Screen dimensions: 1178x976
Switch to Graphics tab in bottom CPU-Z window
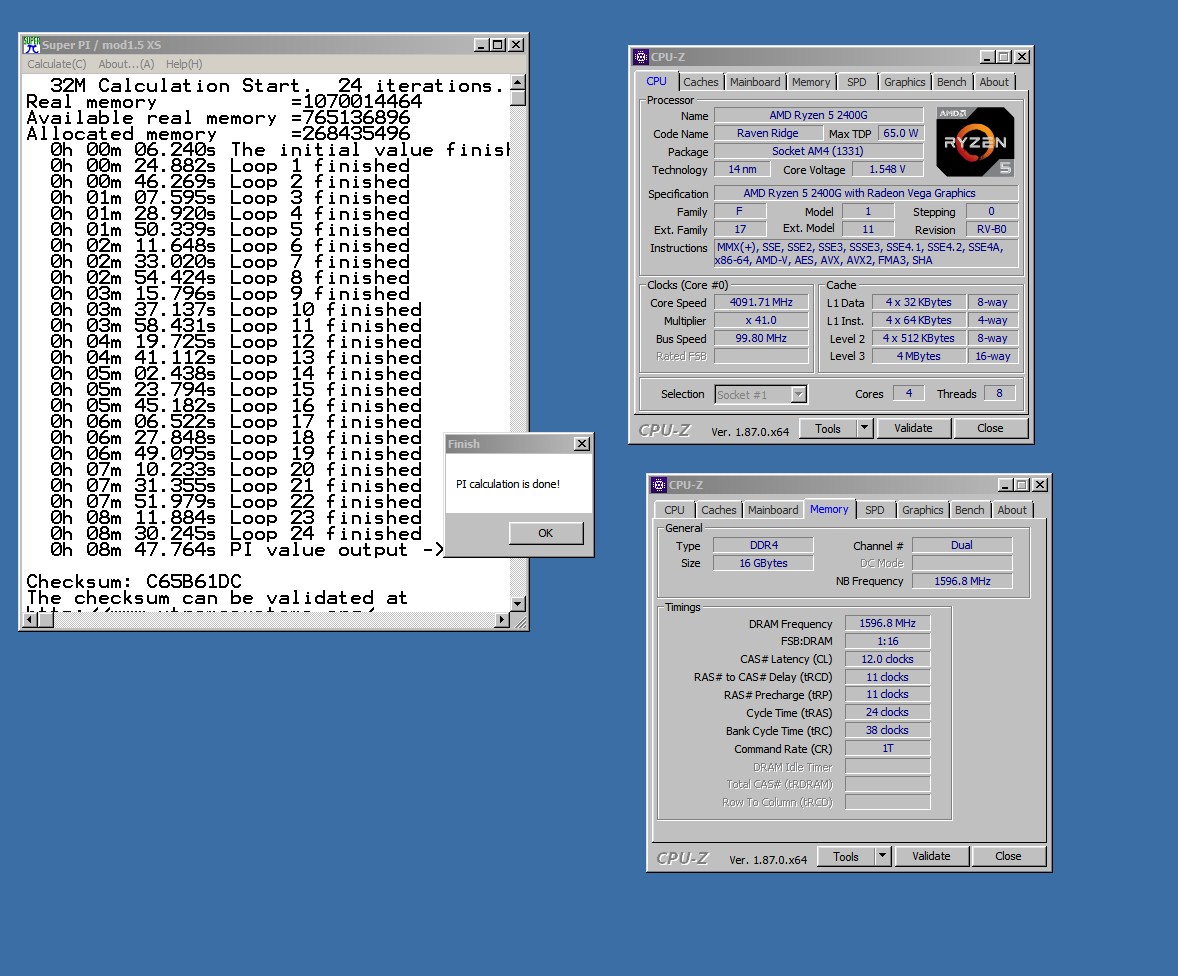(923, 510)
